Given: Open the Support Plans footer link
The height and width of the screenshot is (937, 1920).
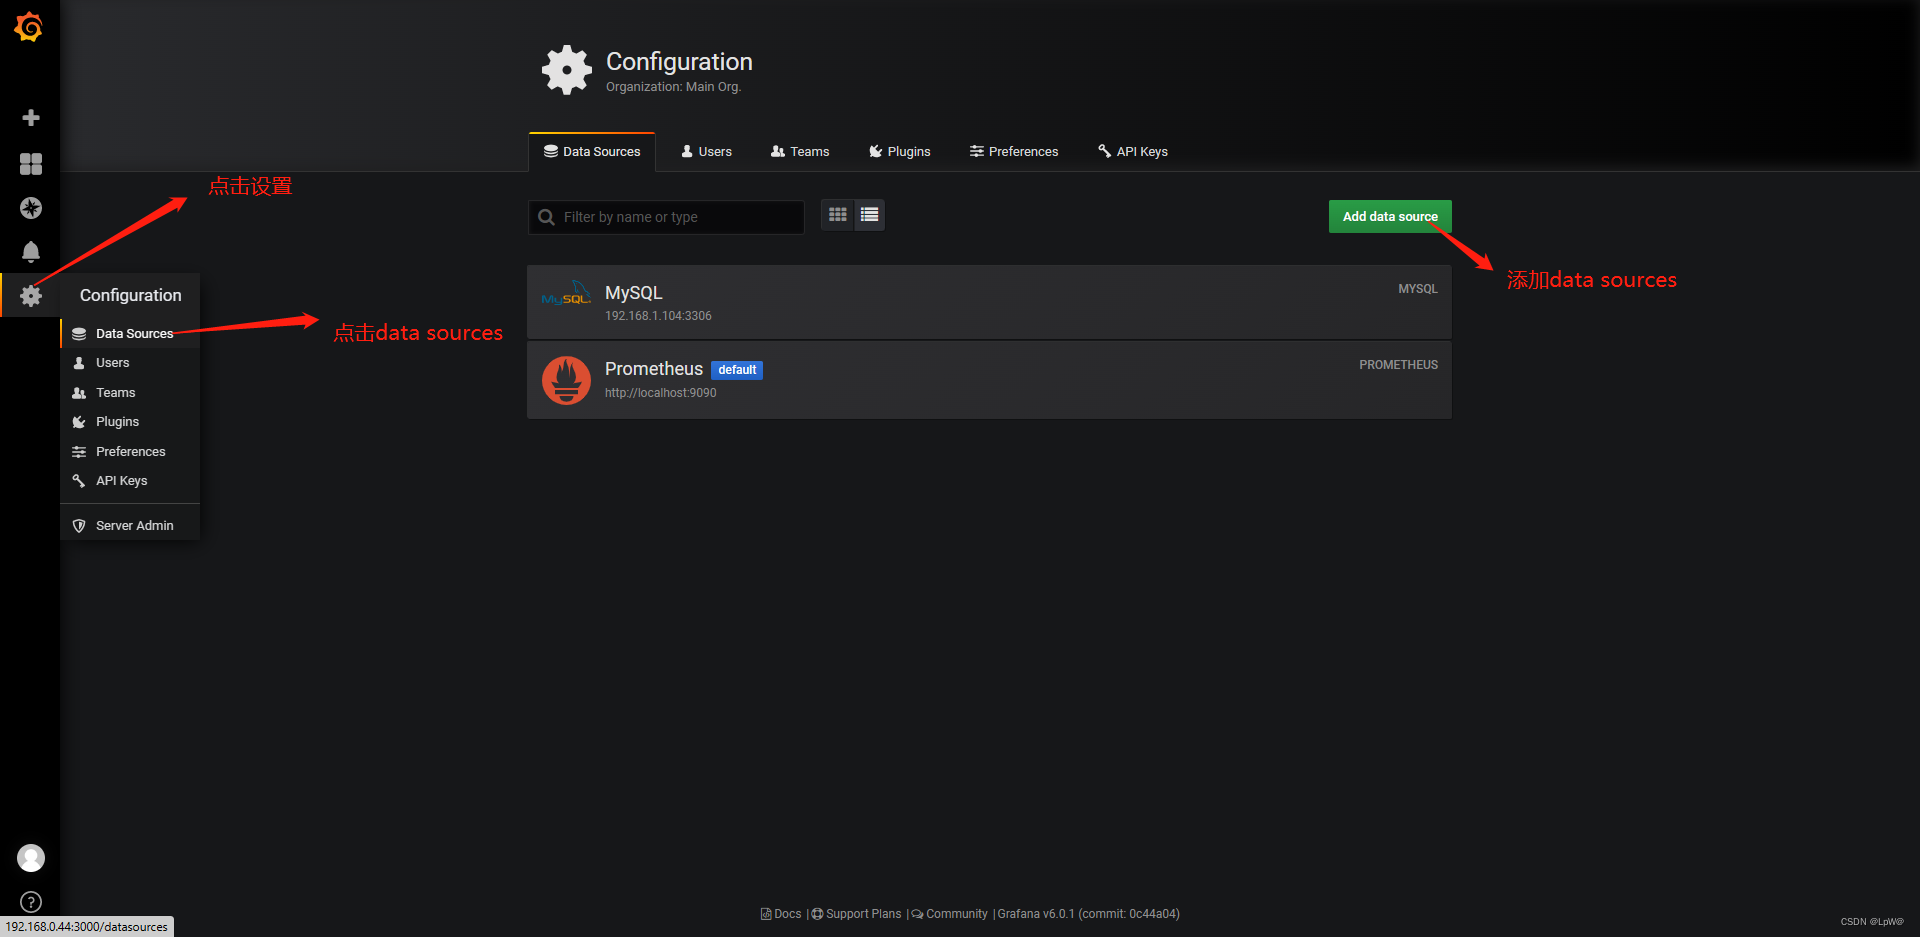Looking at the screenshot, I should [856, 914].
